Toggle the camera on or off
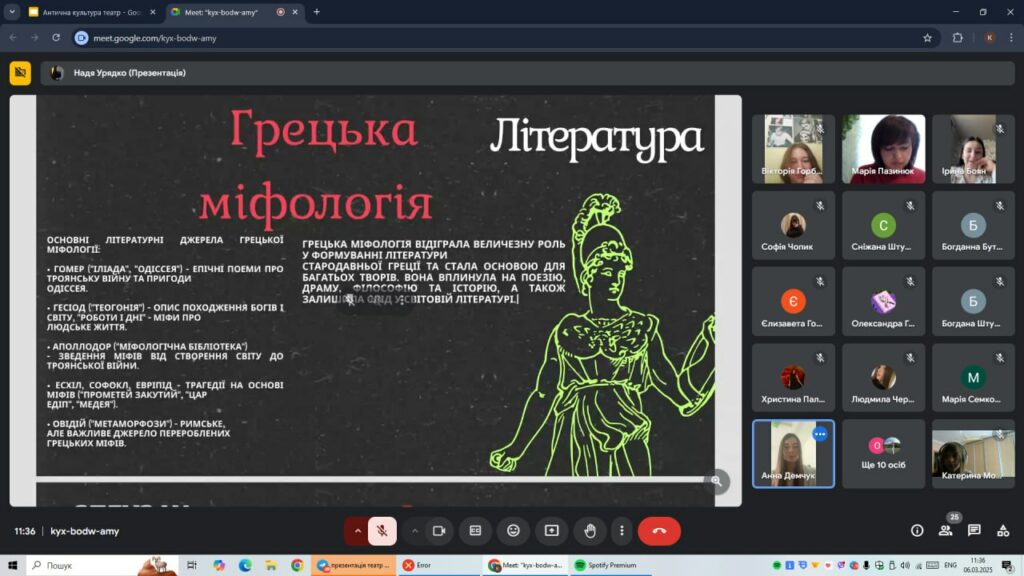The height and width of the screenshot is (576, 1024). (x=438, y=531)
